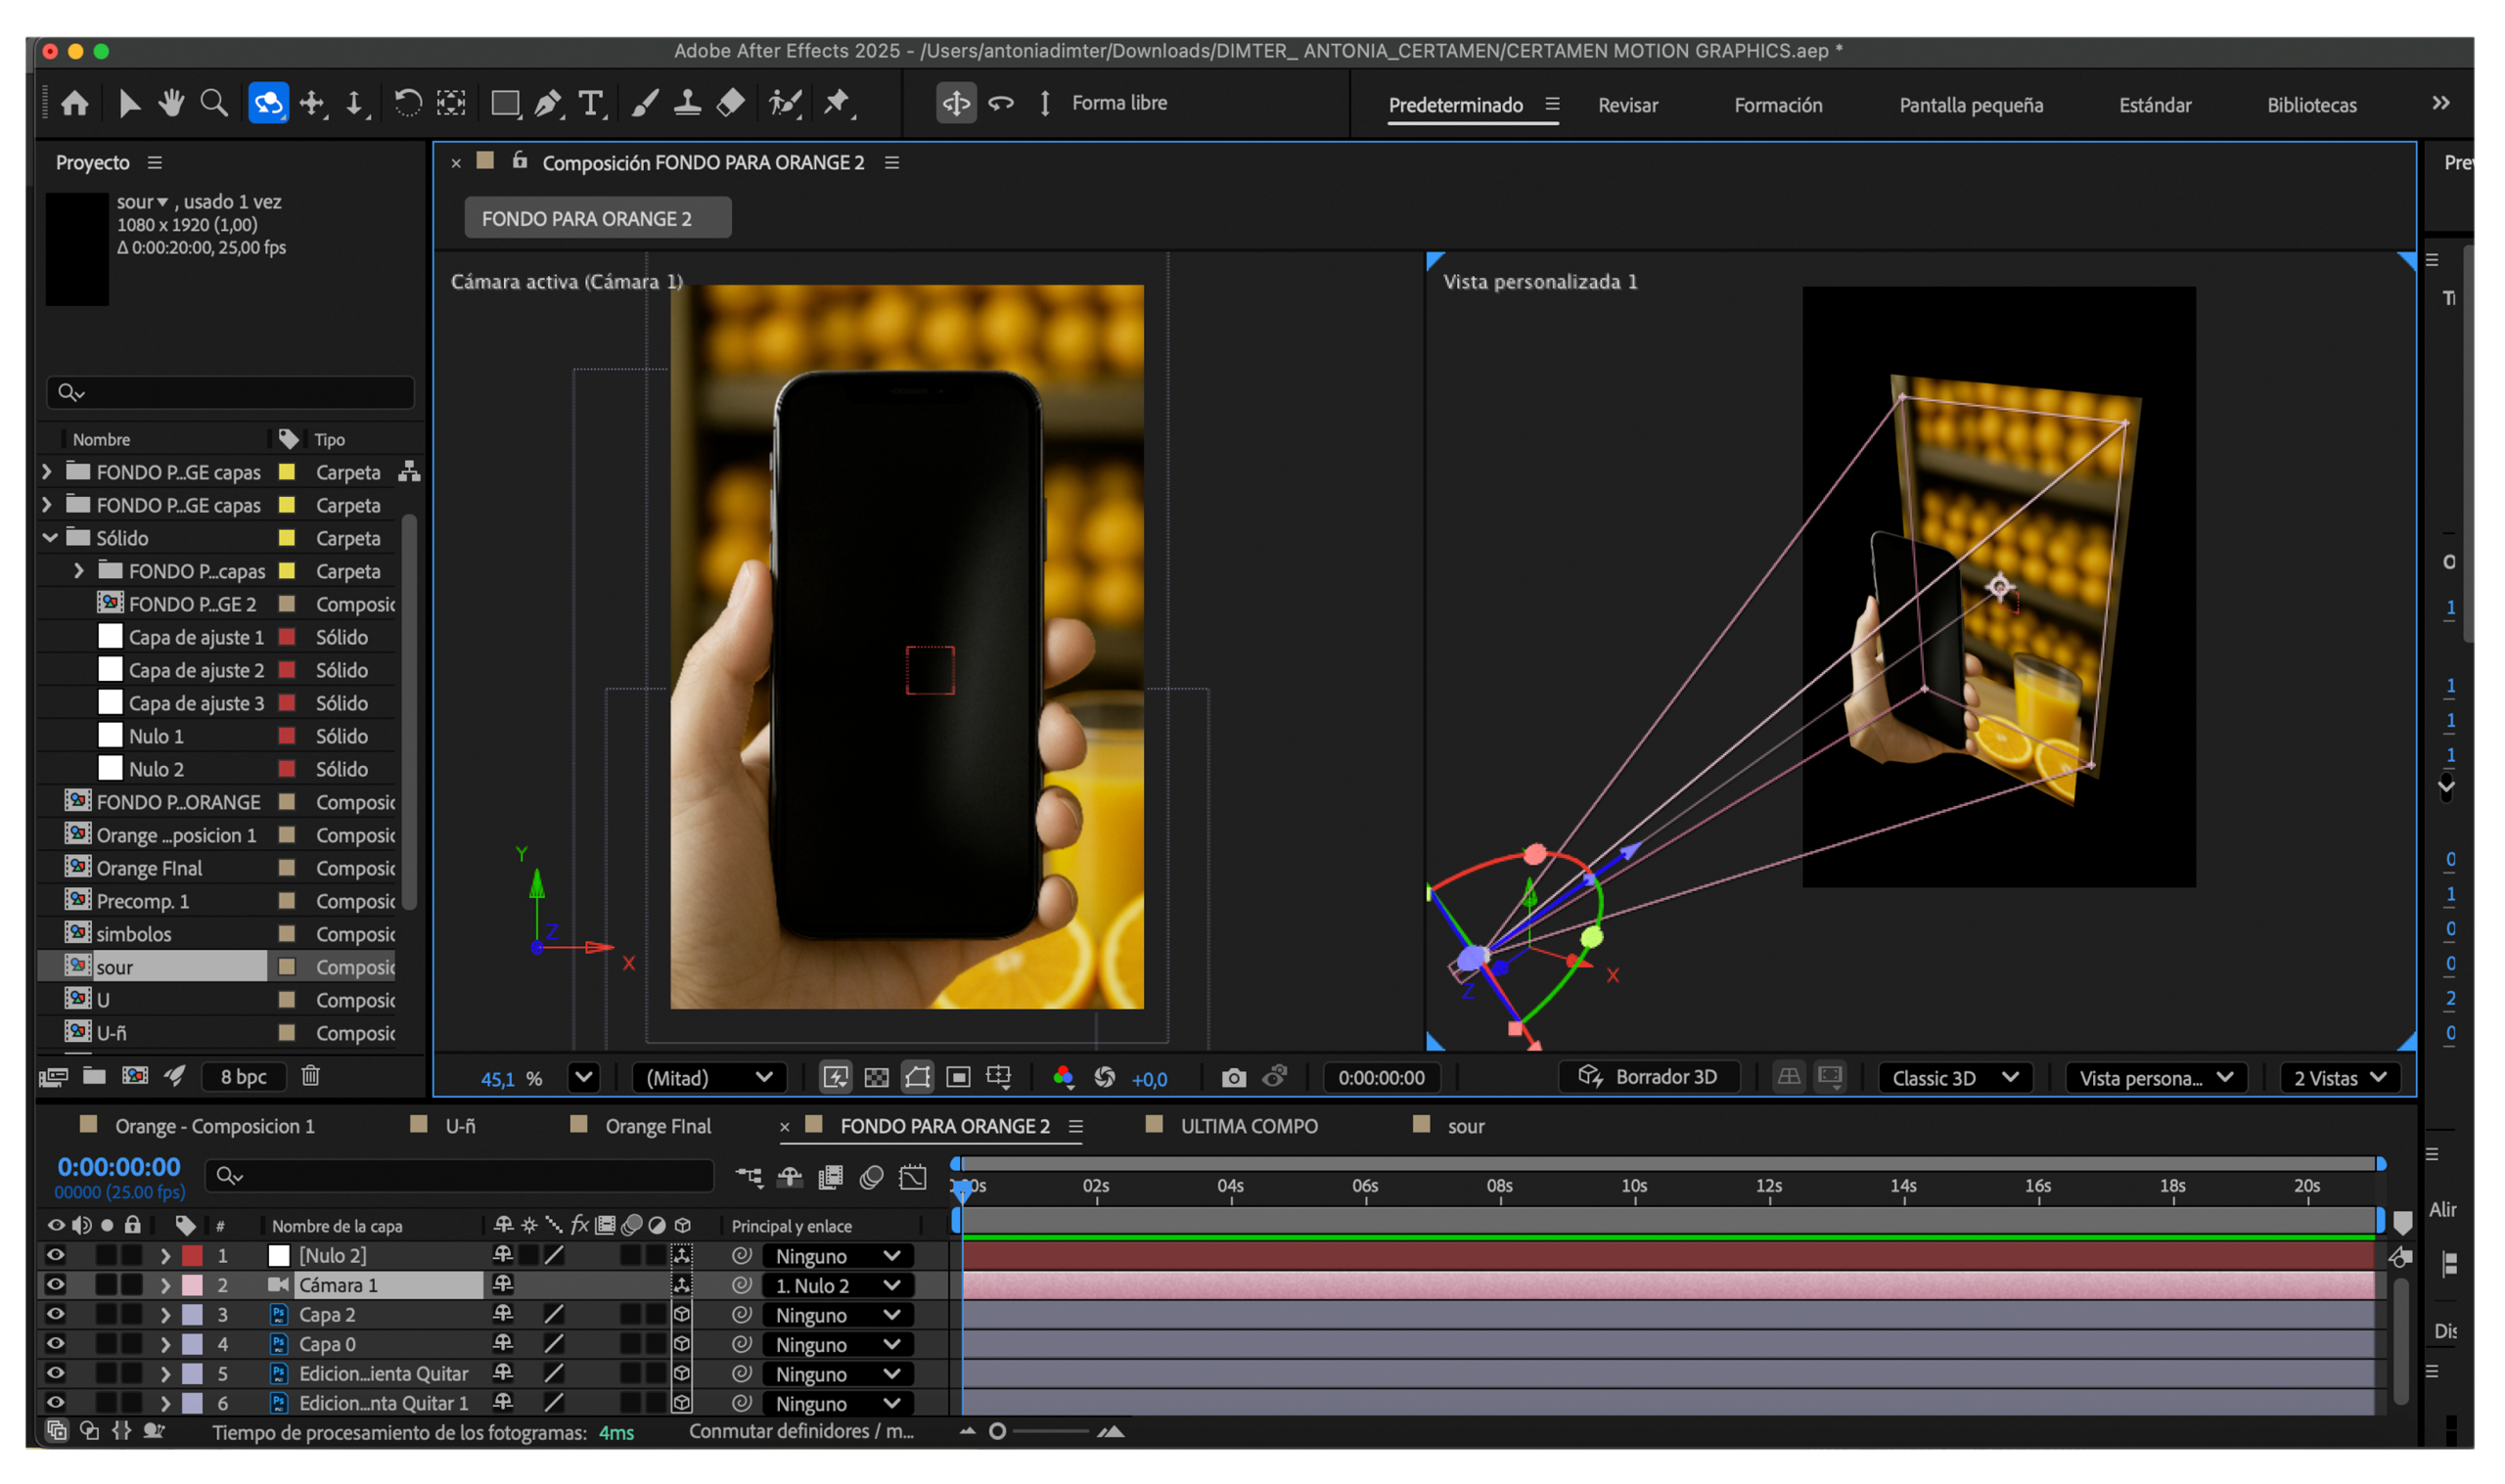Toggle transparency grid in the composition viewer
The height and width of the screenshot is (1484, 2505).
click(x=877, y=1078)
